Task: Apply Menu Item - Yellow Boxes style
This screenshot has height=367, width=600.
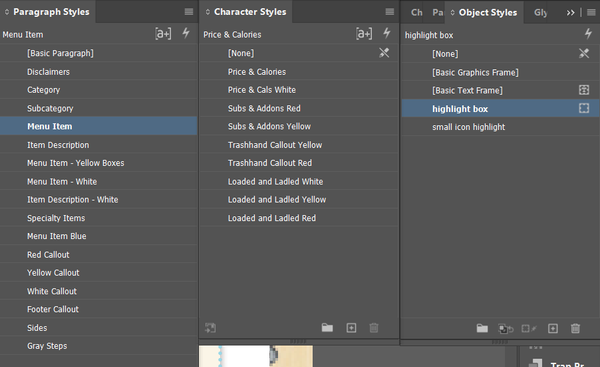Action: pyautogui.click(x=99, y=163)
